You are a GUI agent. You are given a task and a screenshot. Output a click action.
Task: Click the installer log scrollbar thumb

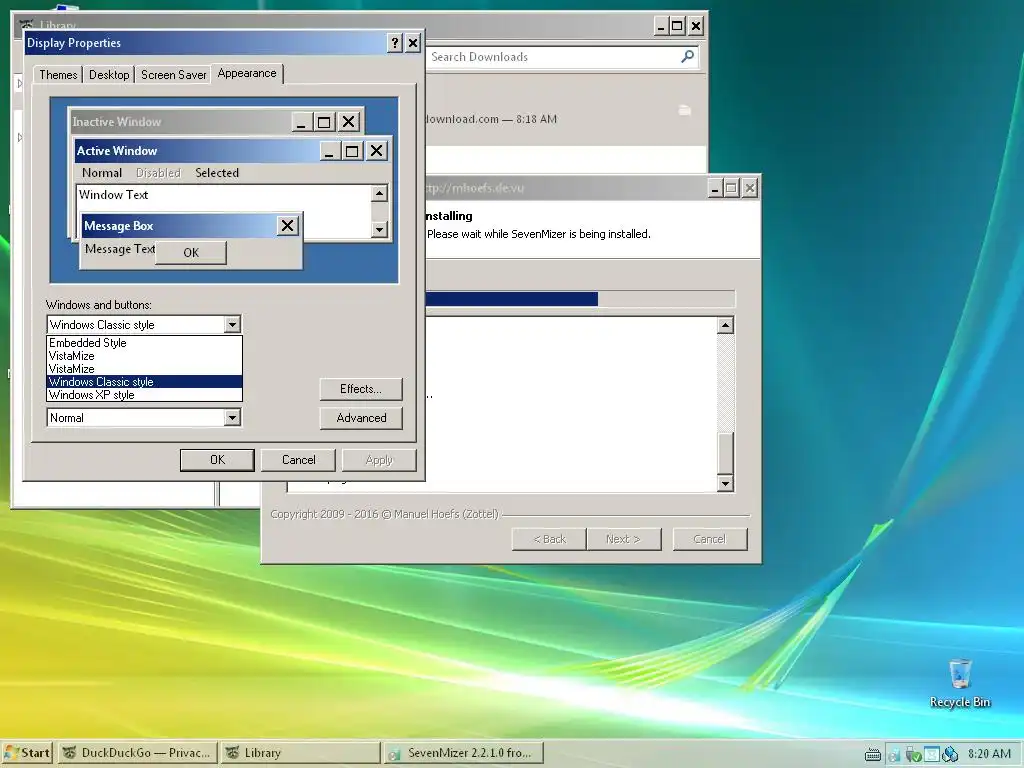pos(725,453)
